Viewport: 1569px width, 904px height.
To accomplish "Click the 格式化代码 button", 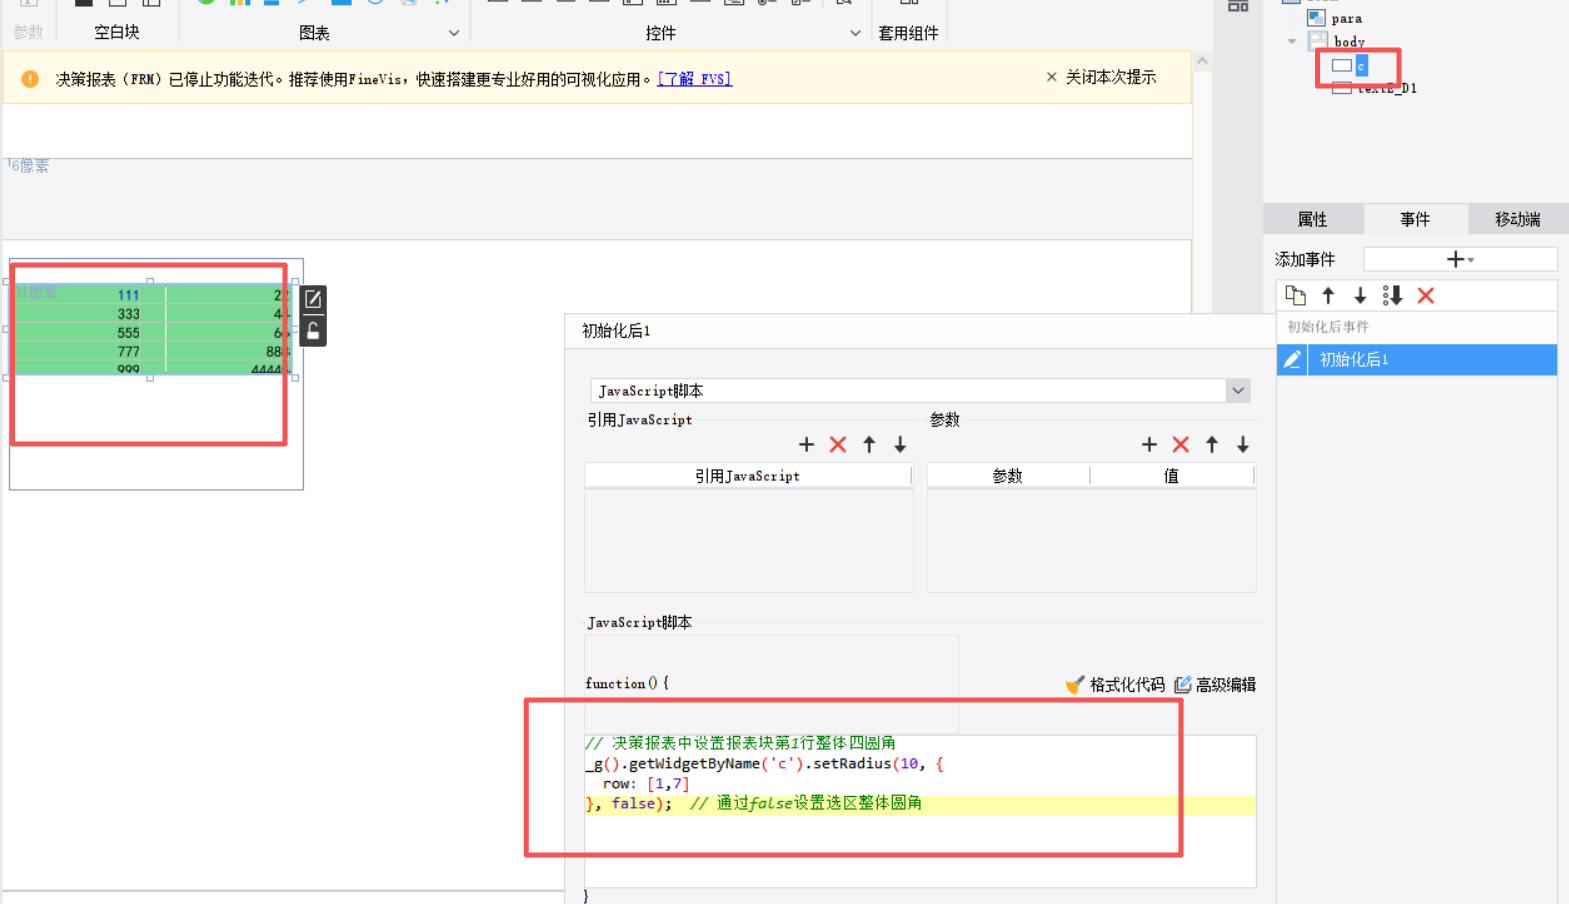I will [x=1115, y=685].
